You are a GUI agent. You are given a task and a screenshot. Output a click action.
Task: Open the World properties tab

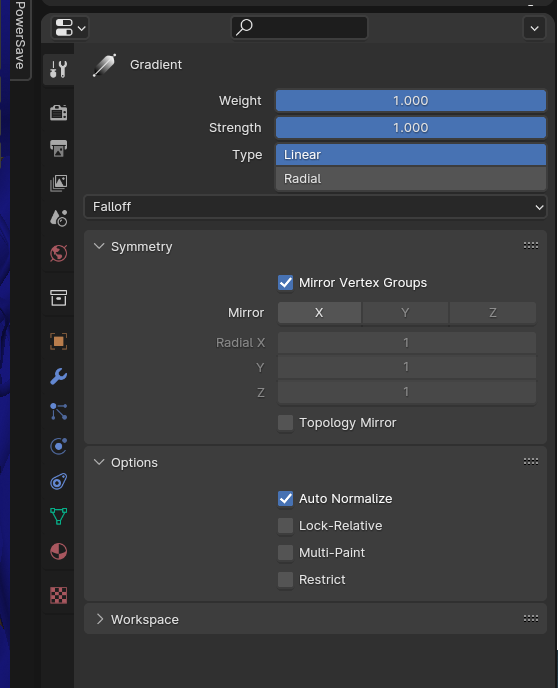pos(58,253)
